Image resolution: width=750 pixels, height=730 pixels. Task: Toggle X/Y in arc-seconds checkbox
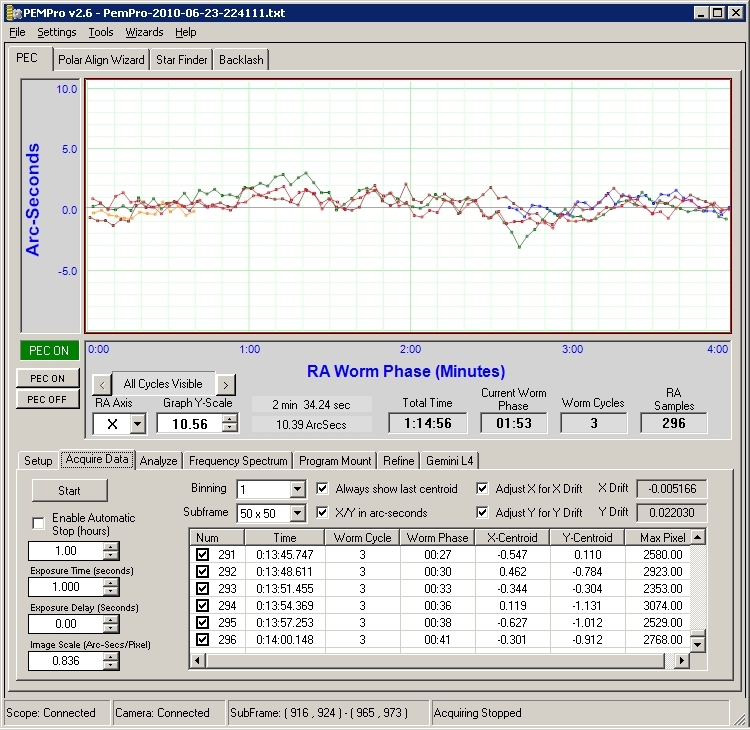coord(322,512)
